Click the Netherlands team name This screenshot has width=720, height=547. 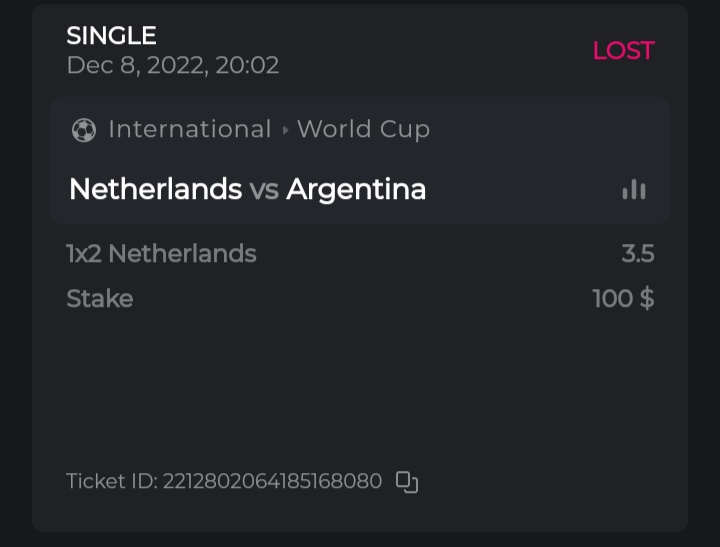point(155,189)
